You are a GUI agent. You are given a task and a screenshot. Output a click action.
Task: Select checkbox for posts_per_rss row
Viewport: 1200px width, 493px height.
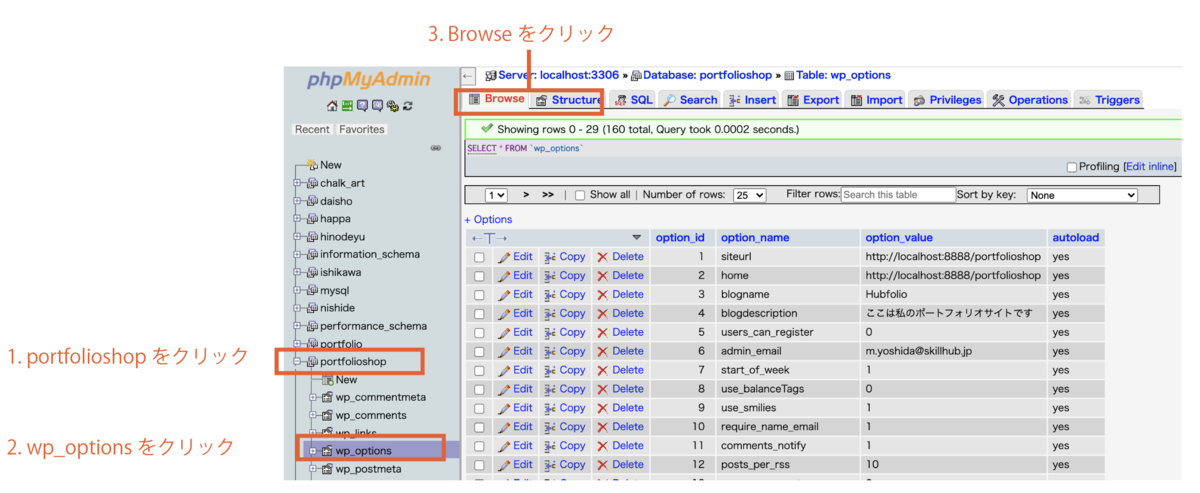click(x=479, y=465)
